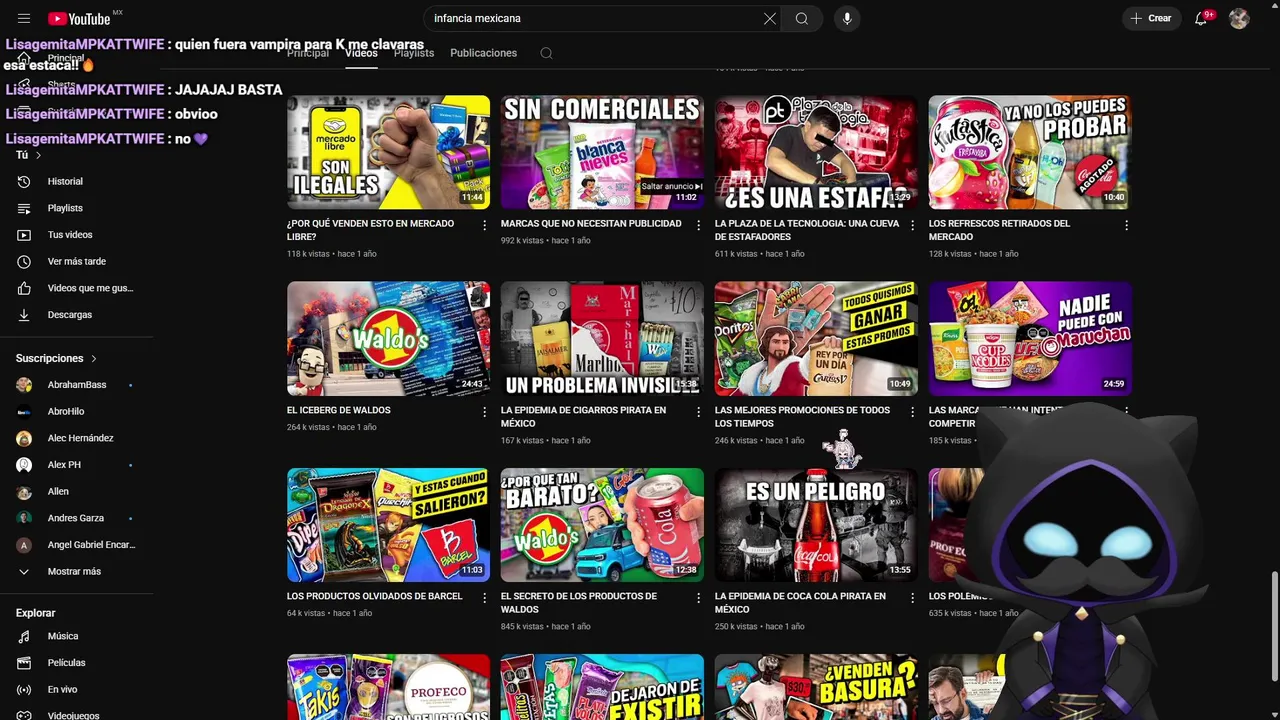Screen dimensions: 1280x720
Task: Open options for Coca Cola pirata video
Action: (912, 597)
